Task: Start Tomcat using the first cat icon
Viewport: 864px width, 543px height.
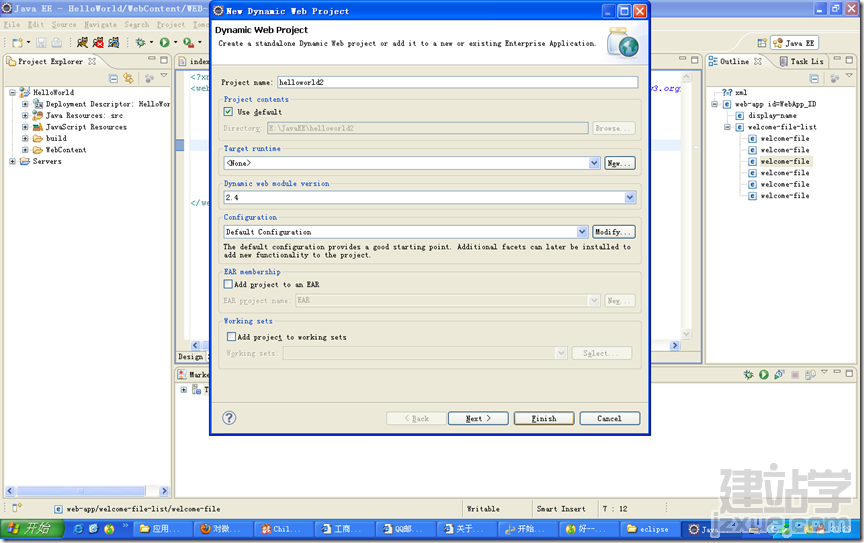Action: point(83,42)
